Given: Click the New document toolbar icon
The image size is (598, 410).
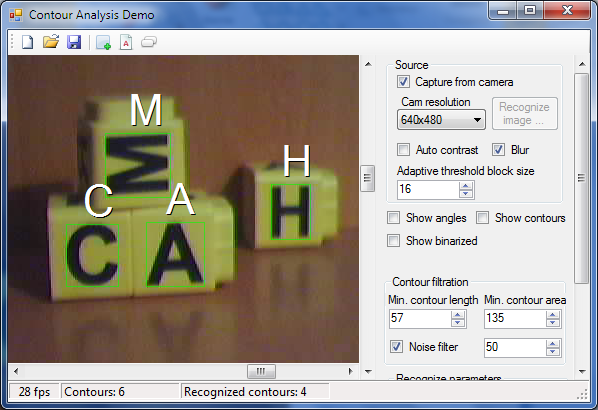Looking at the screenshot, I should pyautogui.click(x=27, y=42).
